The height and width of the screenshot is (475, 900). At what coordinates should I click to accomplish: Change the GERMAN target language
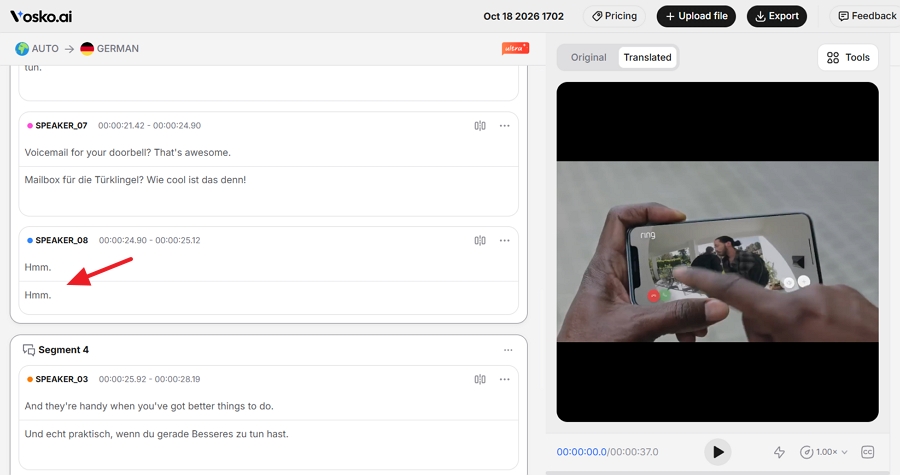pyautogui.click(x=110, y=49)
